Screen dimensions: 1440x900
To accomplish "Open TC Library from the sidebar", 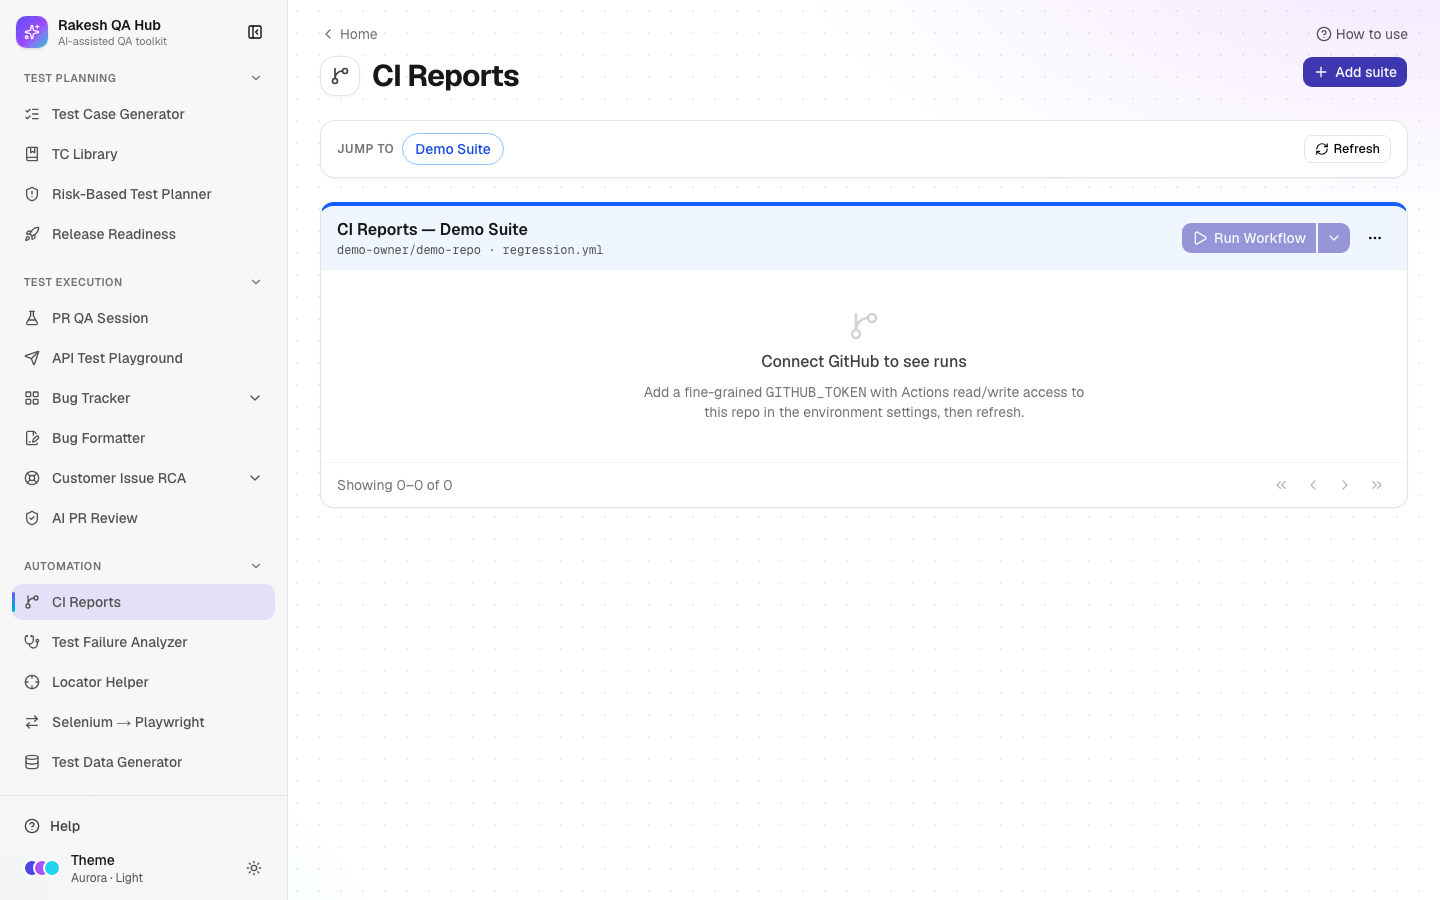I will point(143,154).
